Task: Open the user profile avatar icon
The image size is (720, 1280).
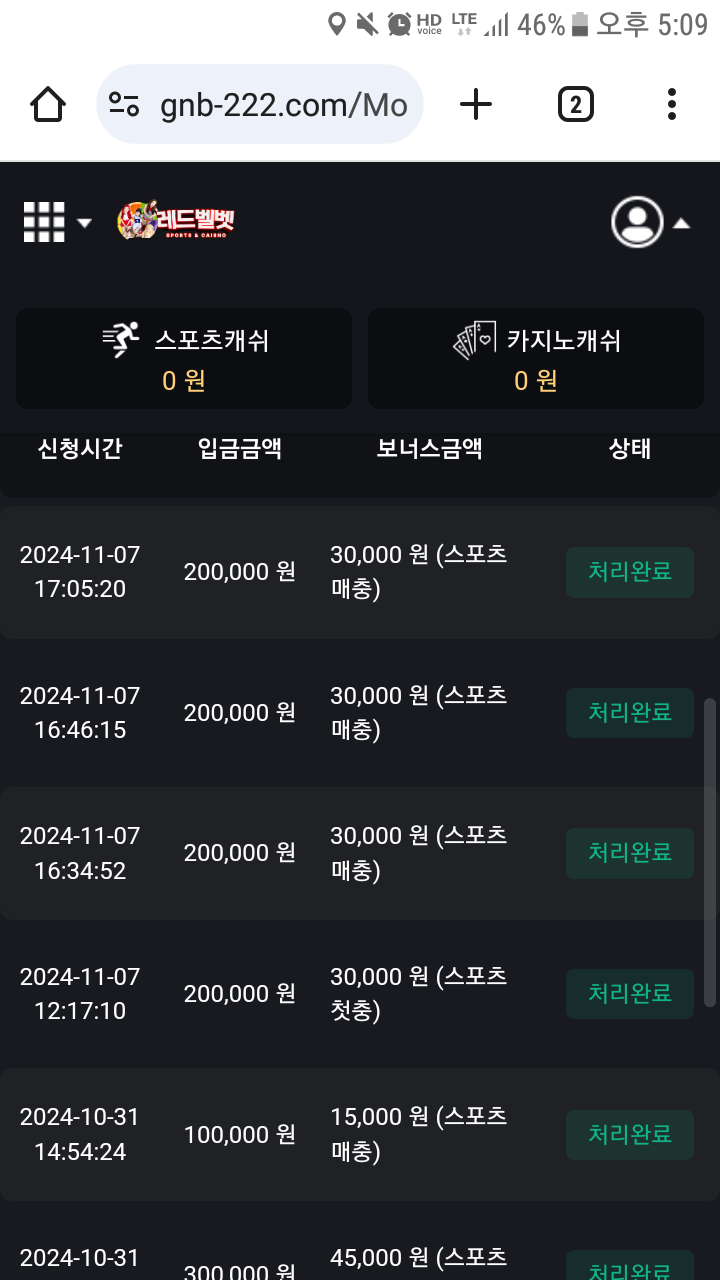Action: [637, 222]
